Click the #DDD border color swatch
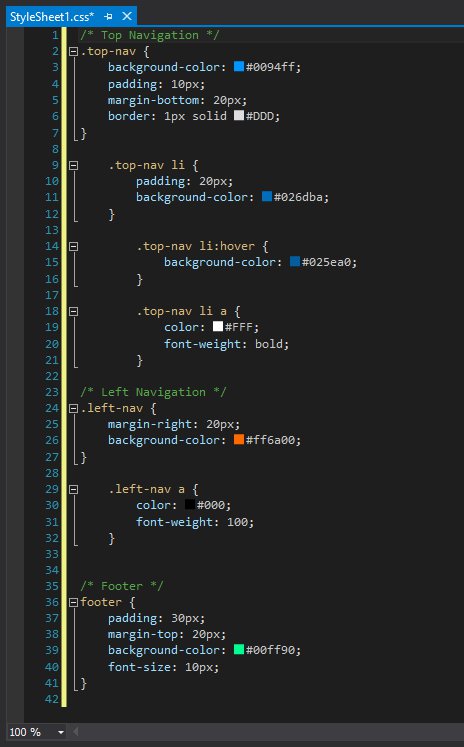Screen dimensions: 464x747 [x=239, y=115]
